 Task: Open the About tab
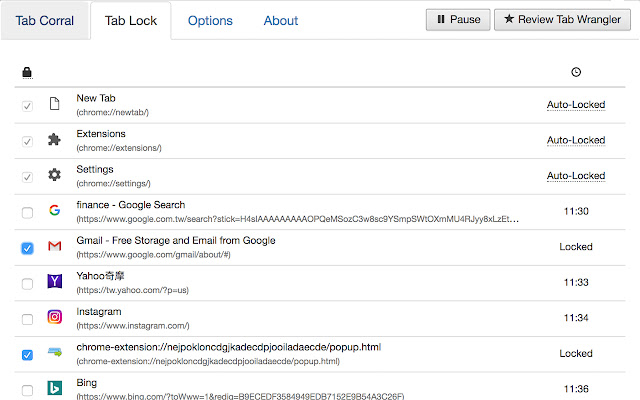pyautogui.click(x=281, y=20)
